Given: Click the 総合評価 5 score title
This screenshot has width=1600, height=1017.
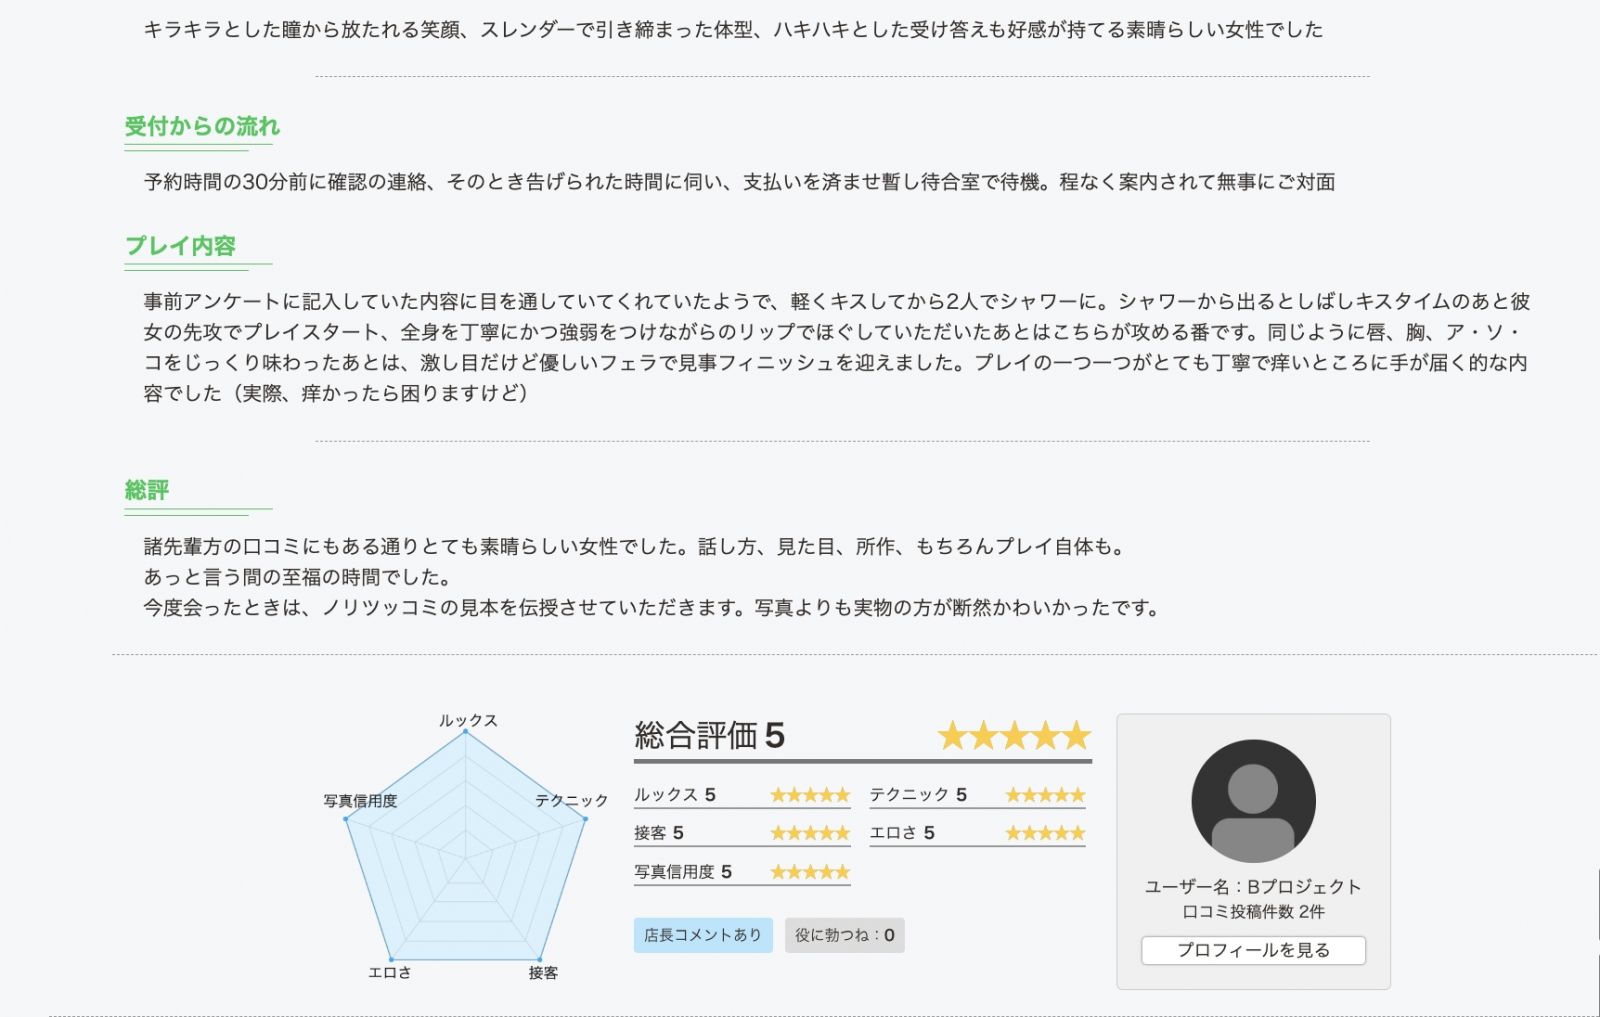Looking at the screenshot, I should point(709,736).
